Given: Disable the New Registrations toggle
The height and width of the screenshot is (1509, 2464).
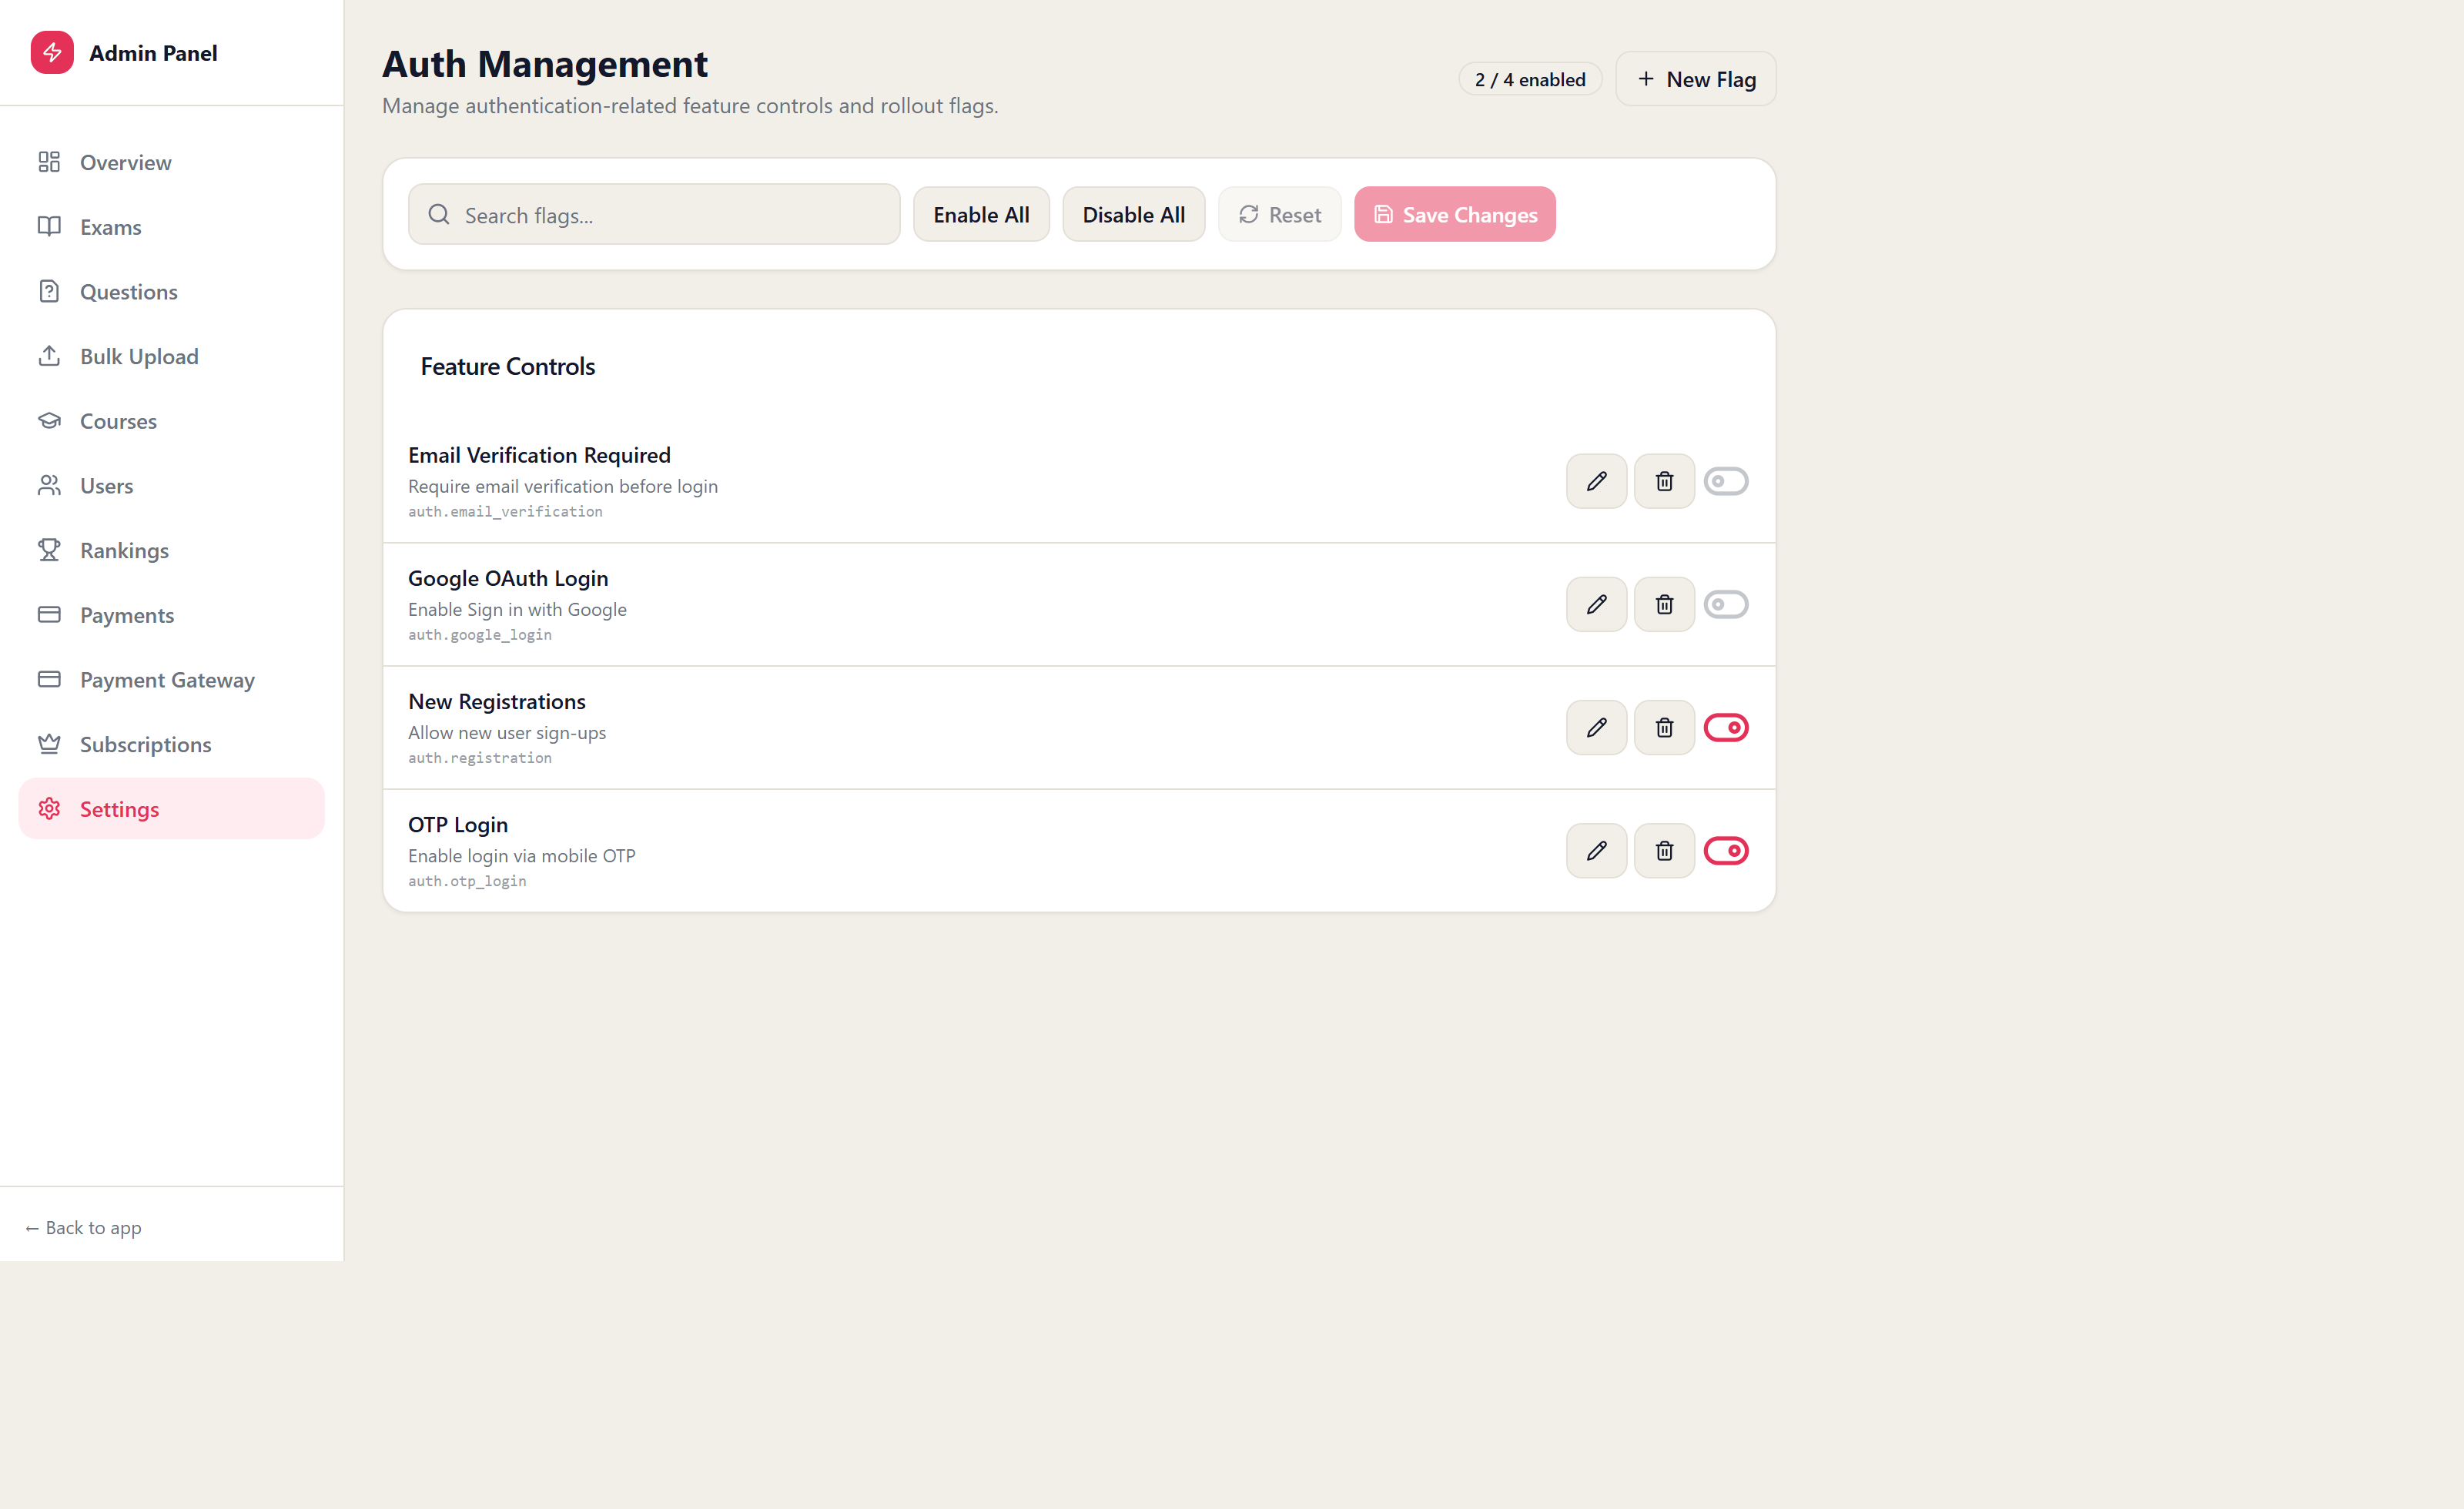Looking at the screenshot, I should point(1726,727).
